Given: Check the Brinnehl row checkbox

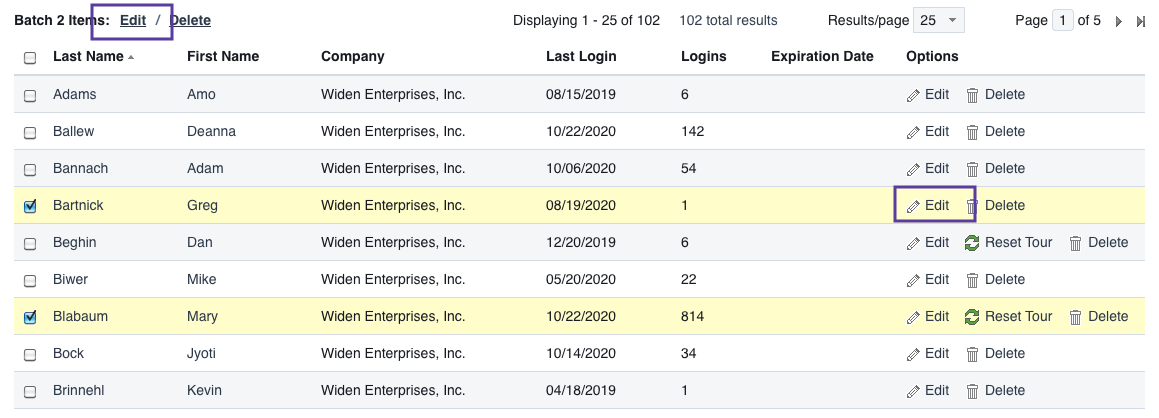Looking at the screenshot, I should coord(30,391).
